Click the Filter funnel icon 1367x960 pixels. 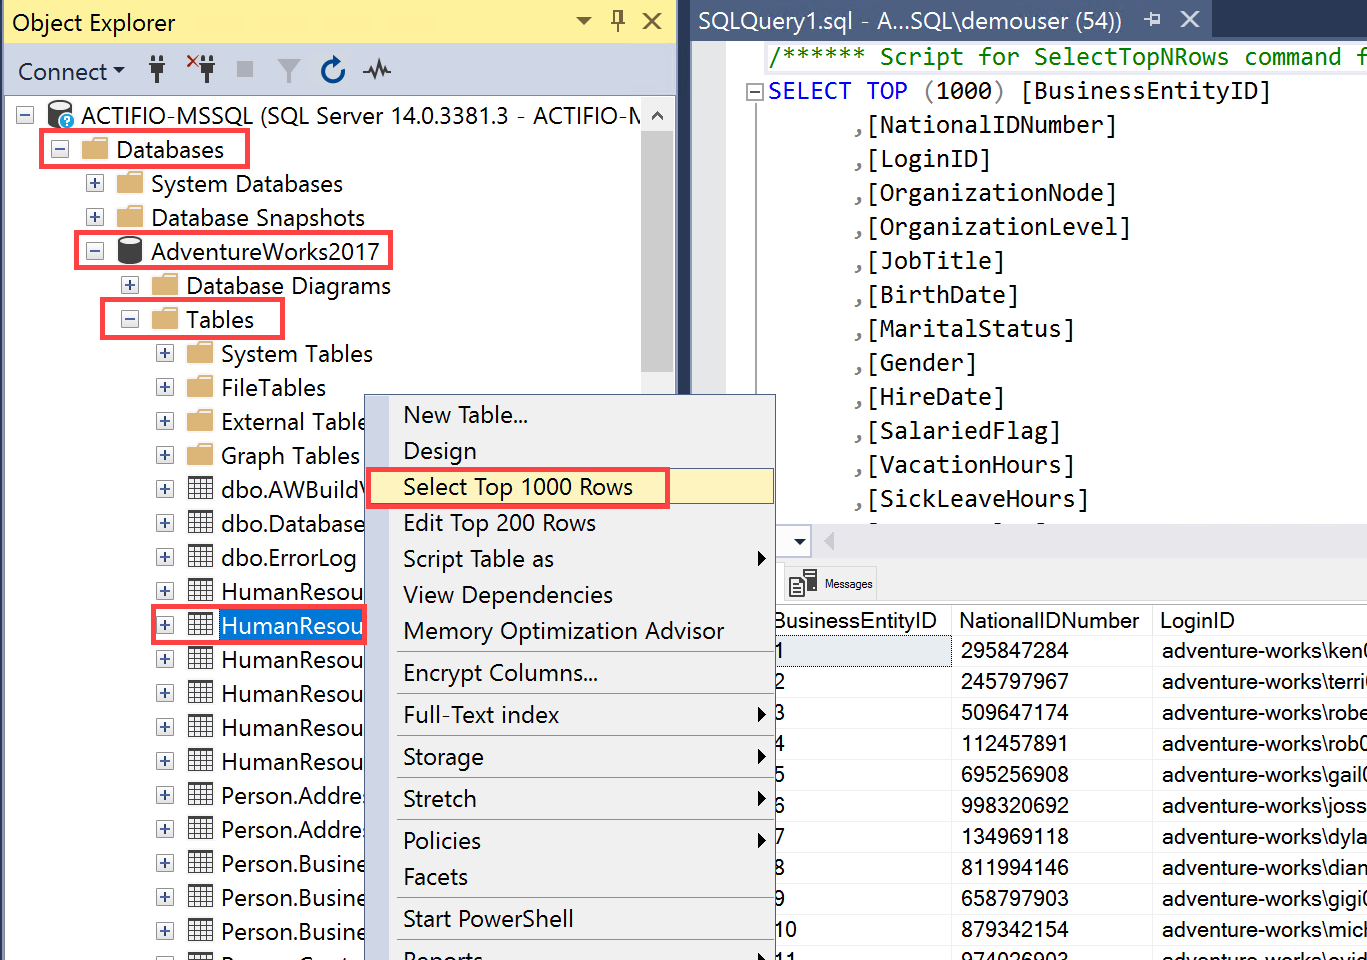click(289, 70)
